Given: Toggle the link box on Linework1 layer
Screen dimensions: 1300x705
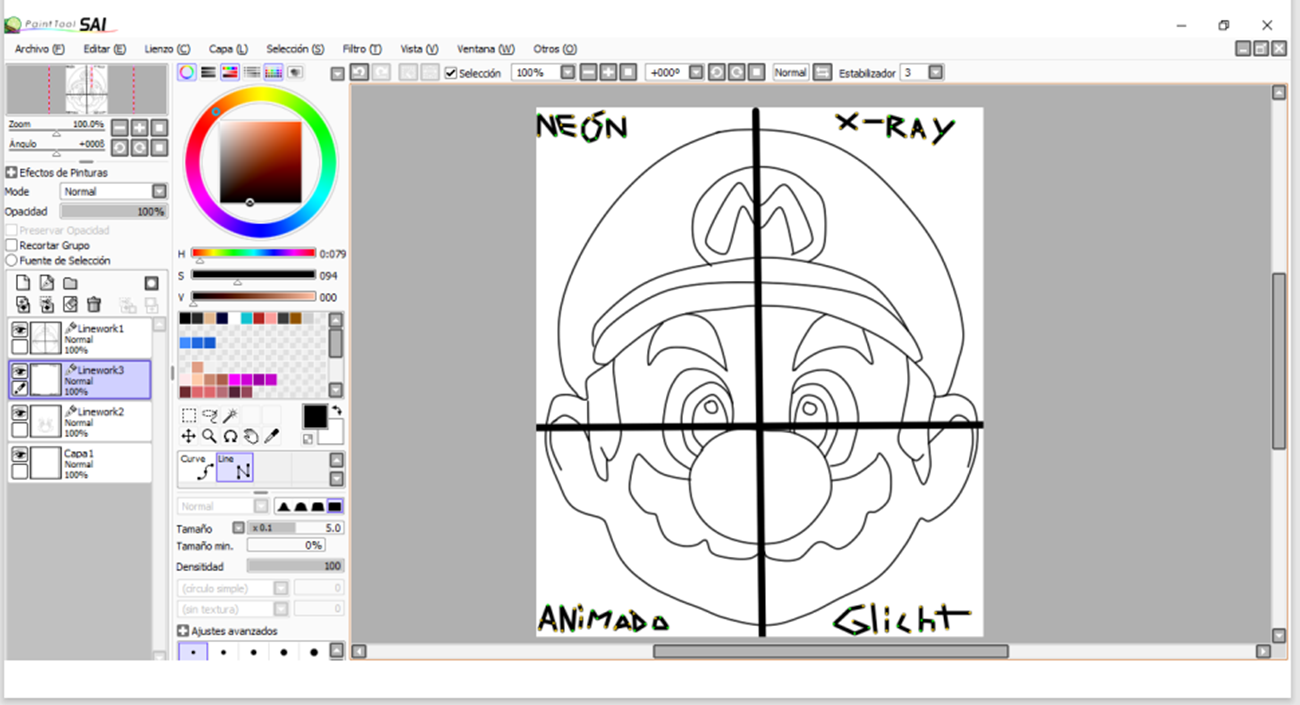Looking at the screenshot, I should (x=19, y=346).
